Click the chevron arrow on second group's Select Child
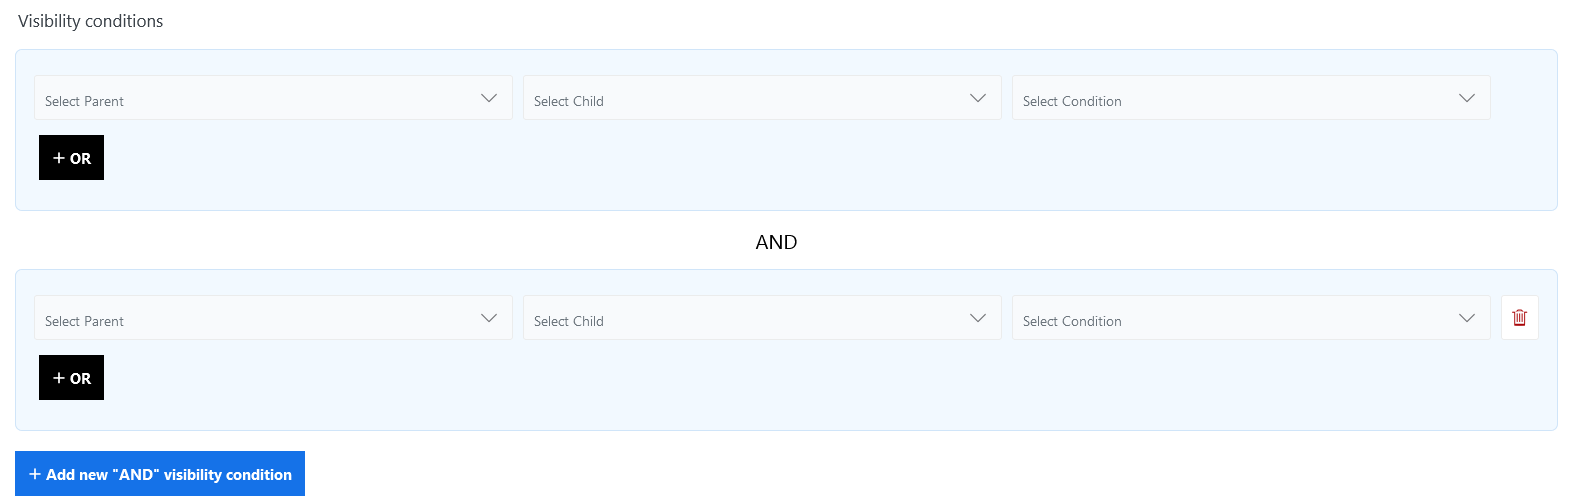1581x501 pixels. pyautogui.click(x=978, y=318)
